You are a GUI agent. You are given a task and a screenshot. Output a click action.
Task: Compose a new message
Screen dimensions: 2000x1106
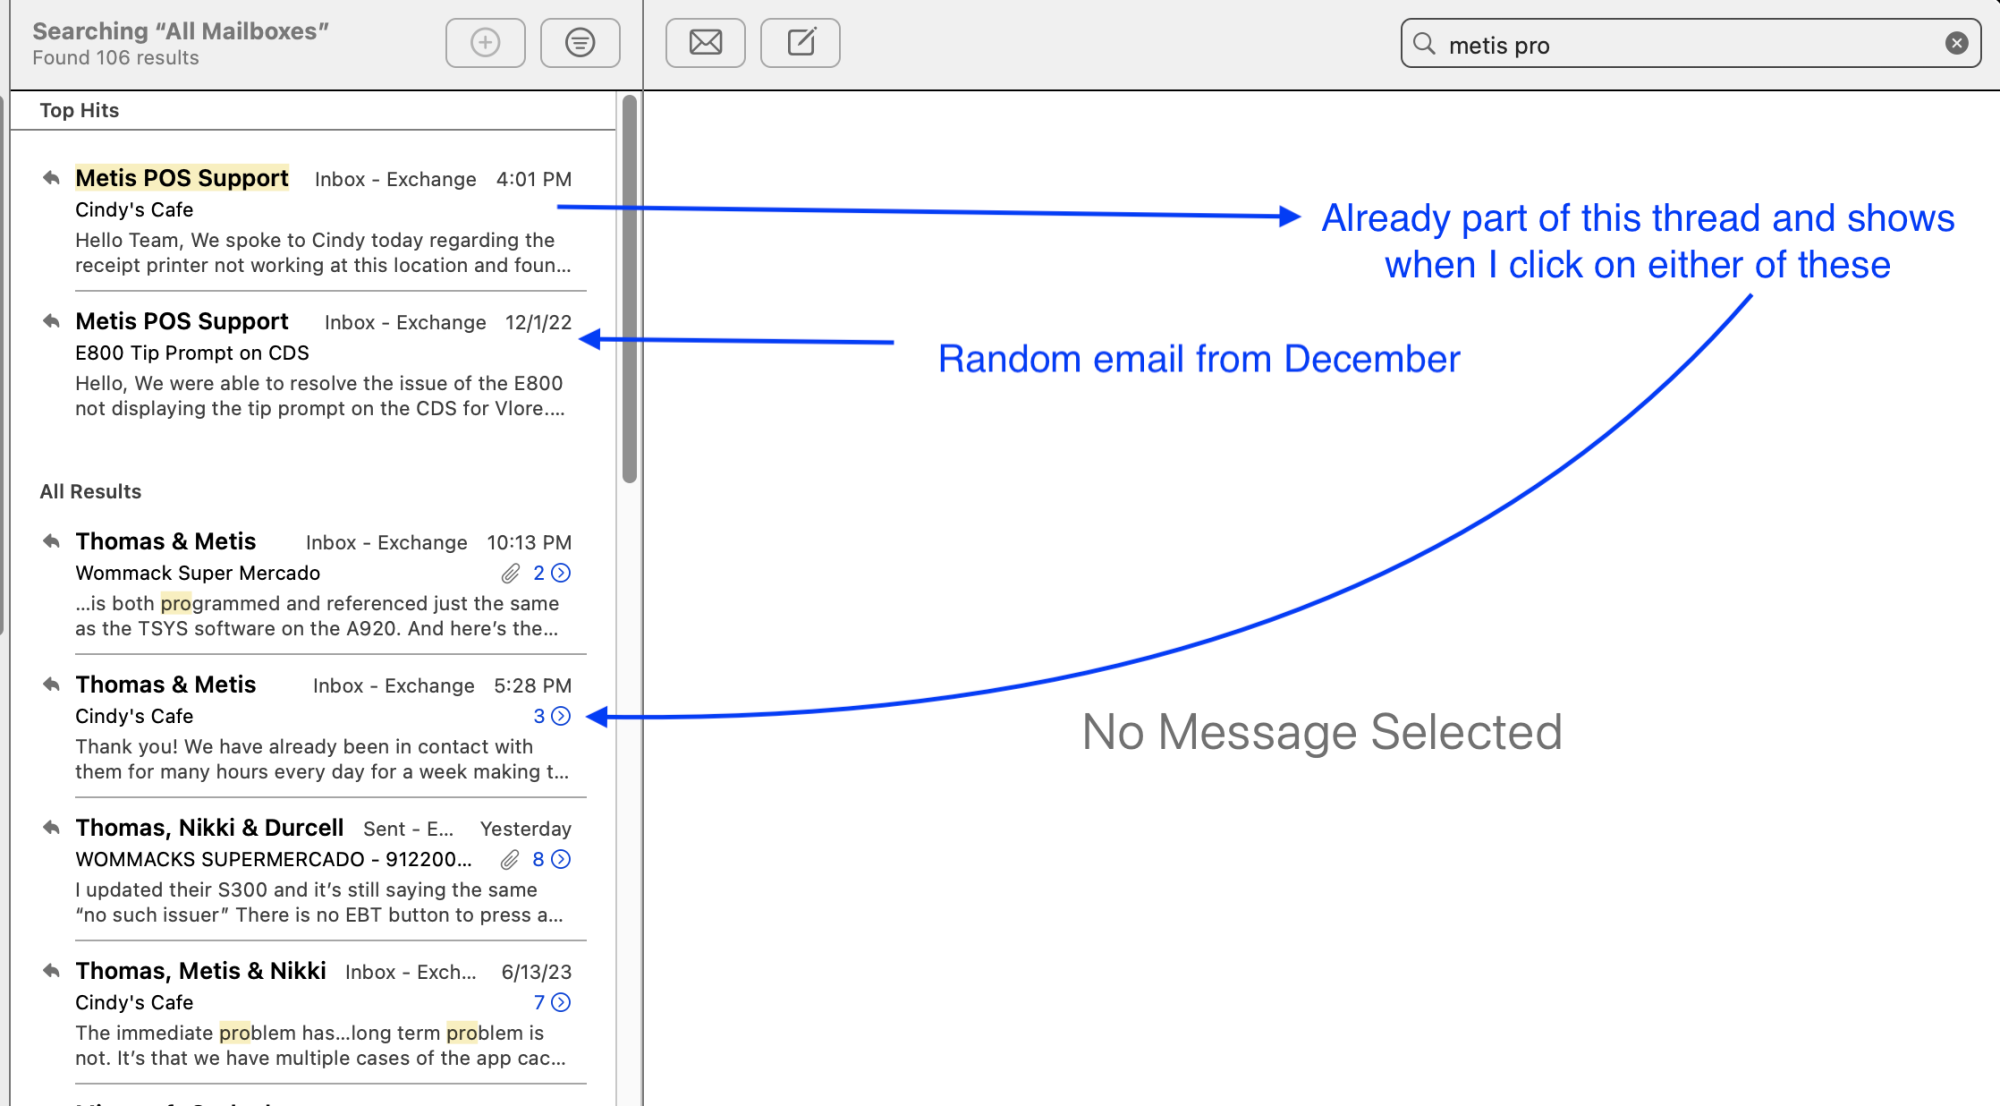tap(800, 43)
